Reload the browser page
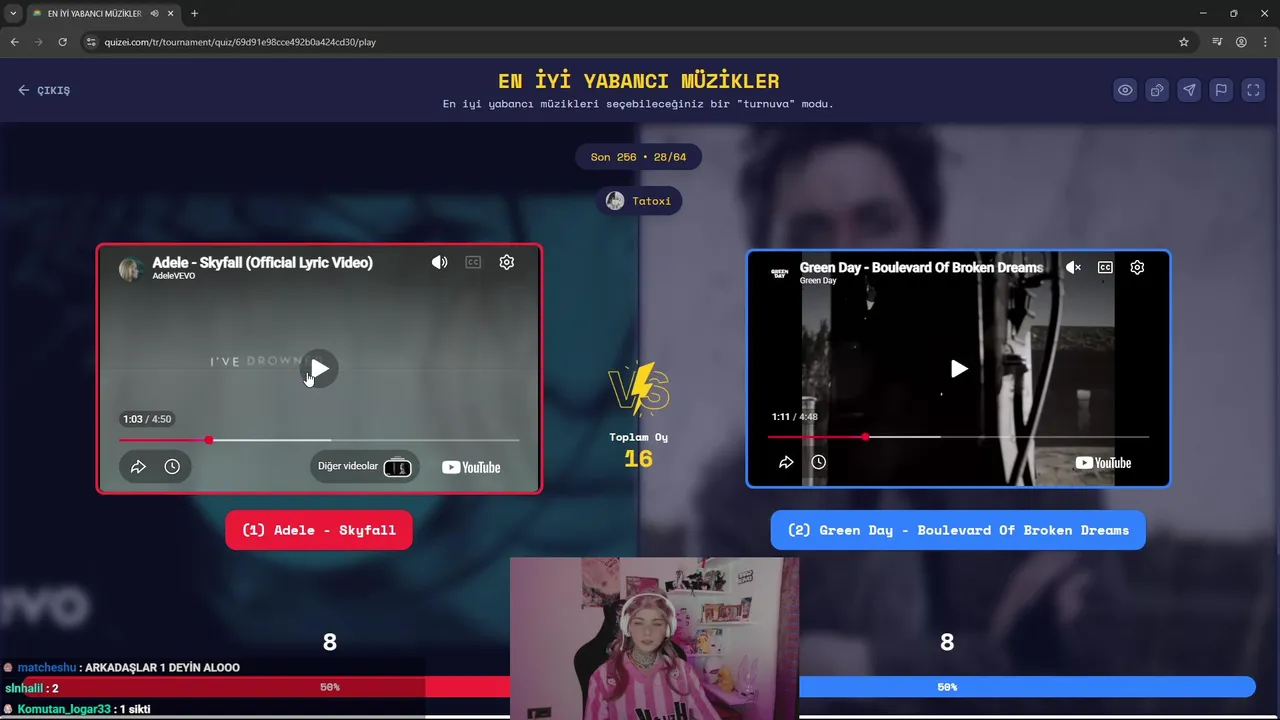1280x720 pixels. [62, 42]
